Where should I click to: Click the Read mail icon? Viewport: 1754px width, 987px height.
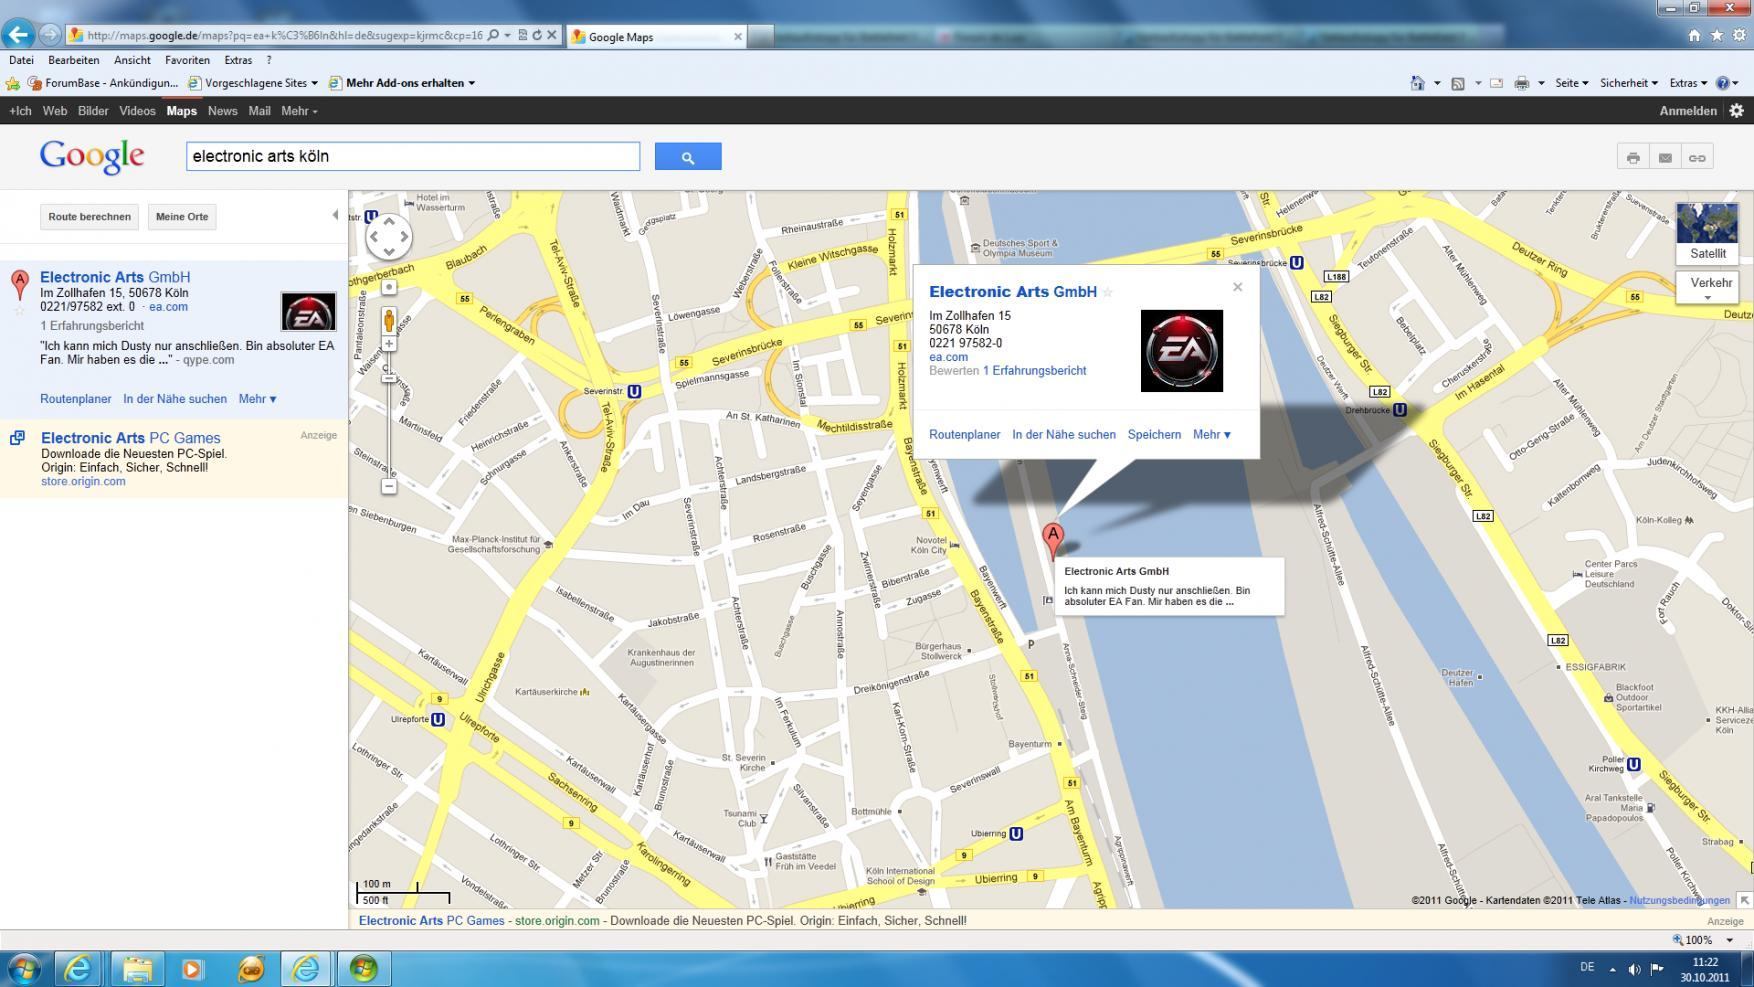tap(1496, 83)
